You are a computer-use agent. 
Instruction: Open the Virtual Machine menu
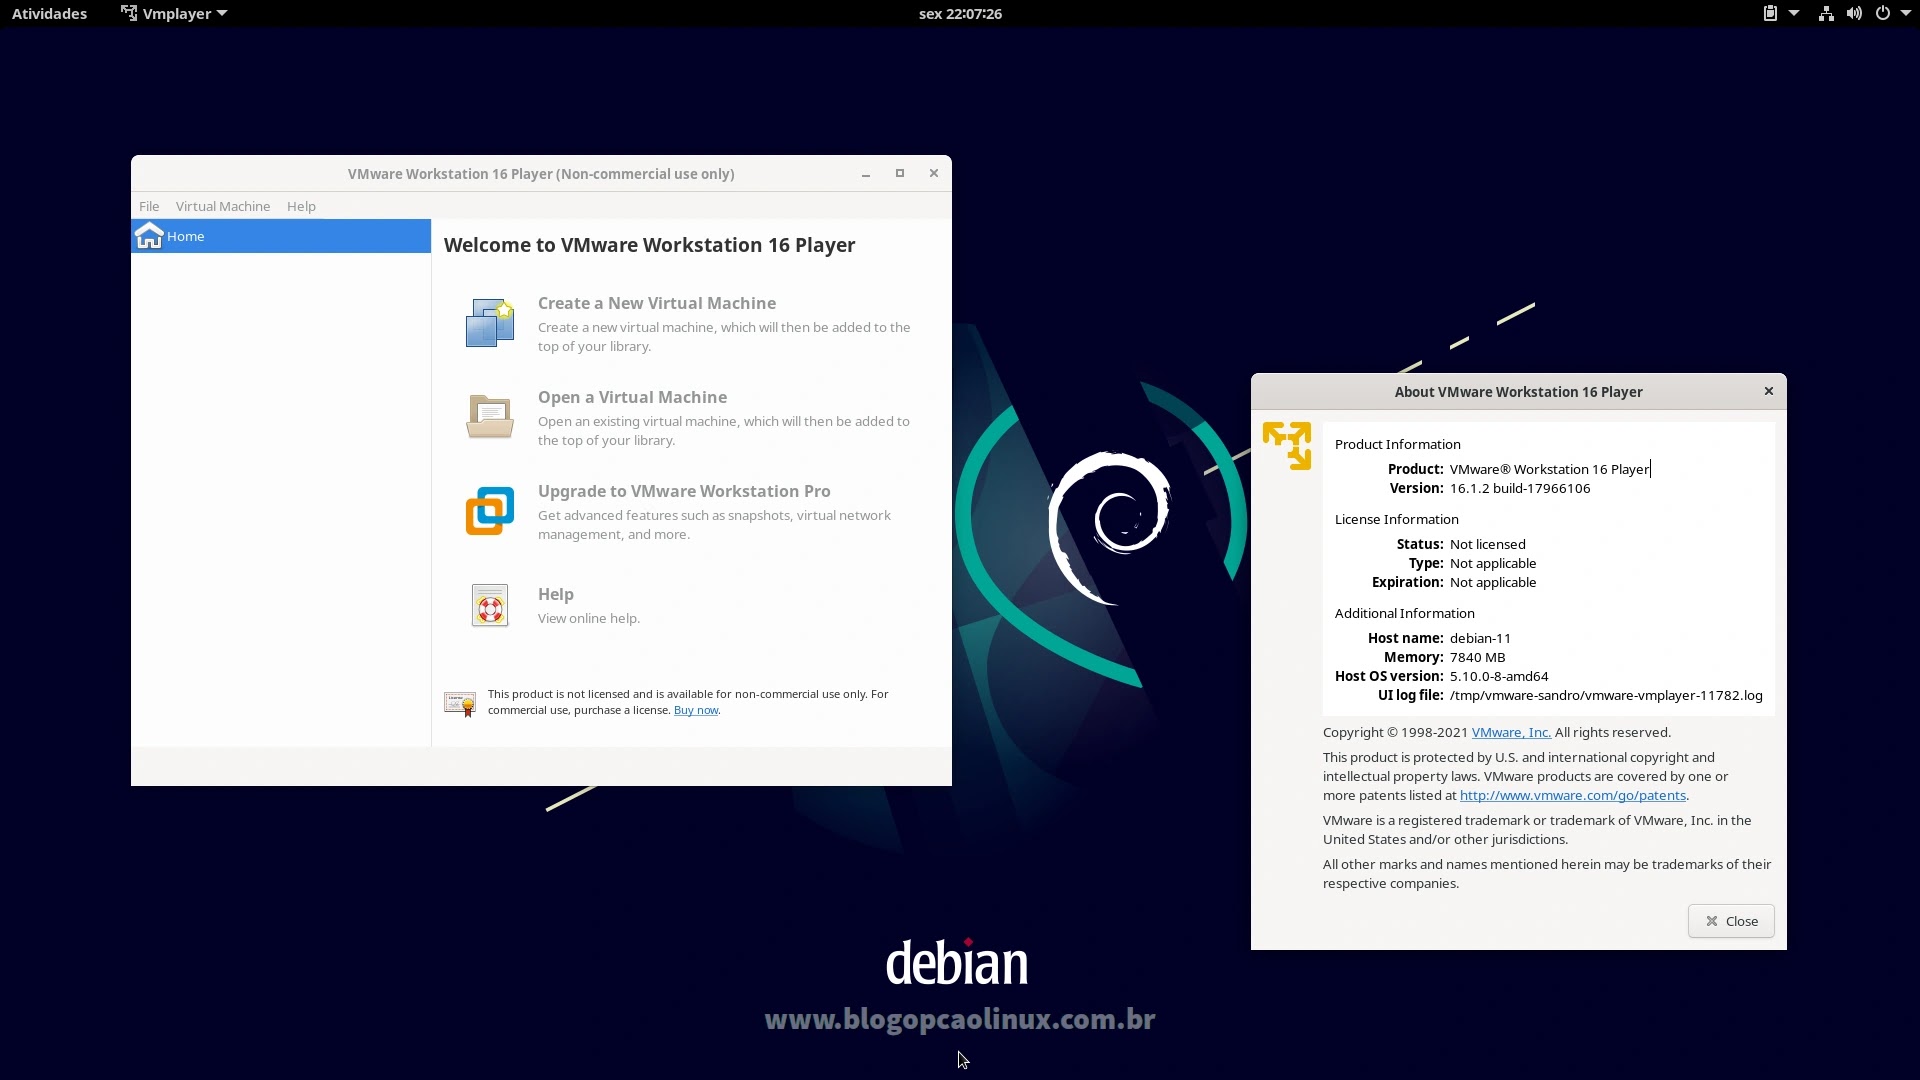(222, 206)
